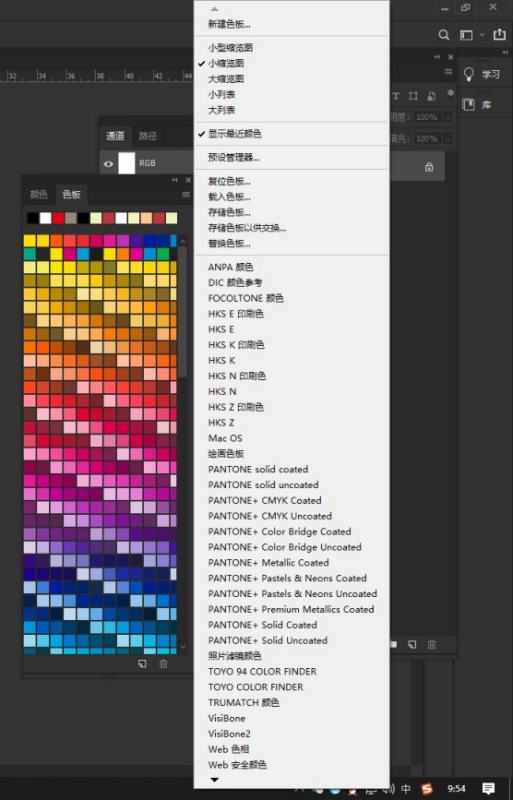Viewport: 513px width, 800px height.
Task: Pick the gray-brown recent swatch
Action: pos(71,218)
